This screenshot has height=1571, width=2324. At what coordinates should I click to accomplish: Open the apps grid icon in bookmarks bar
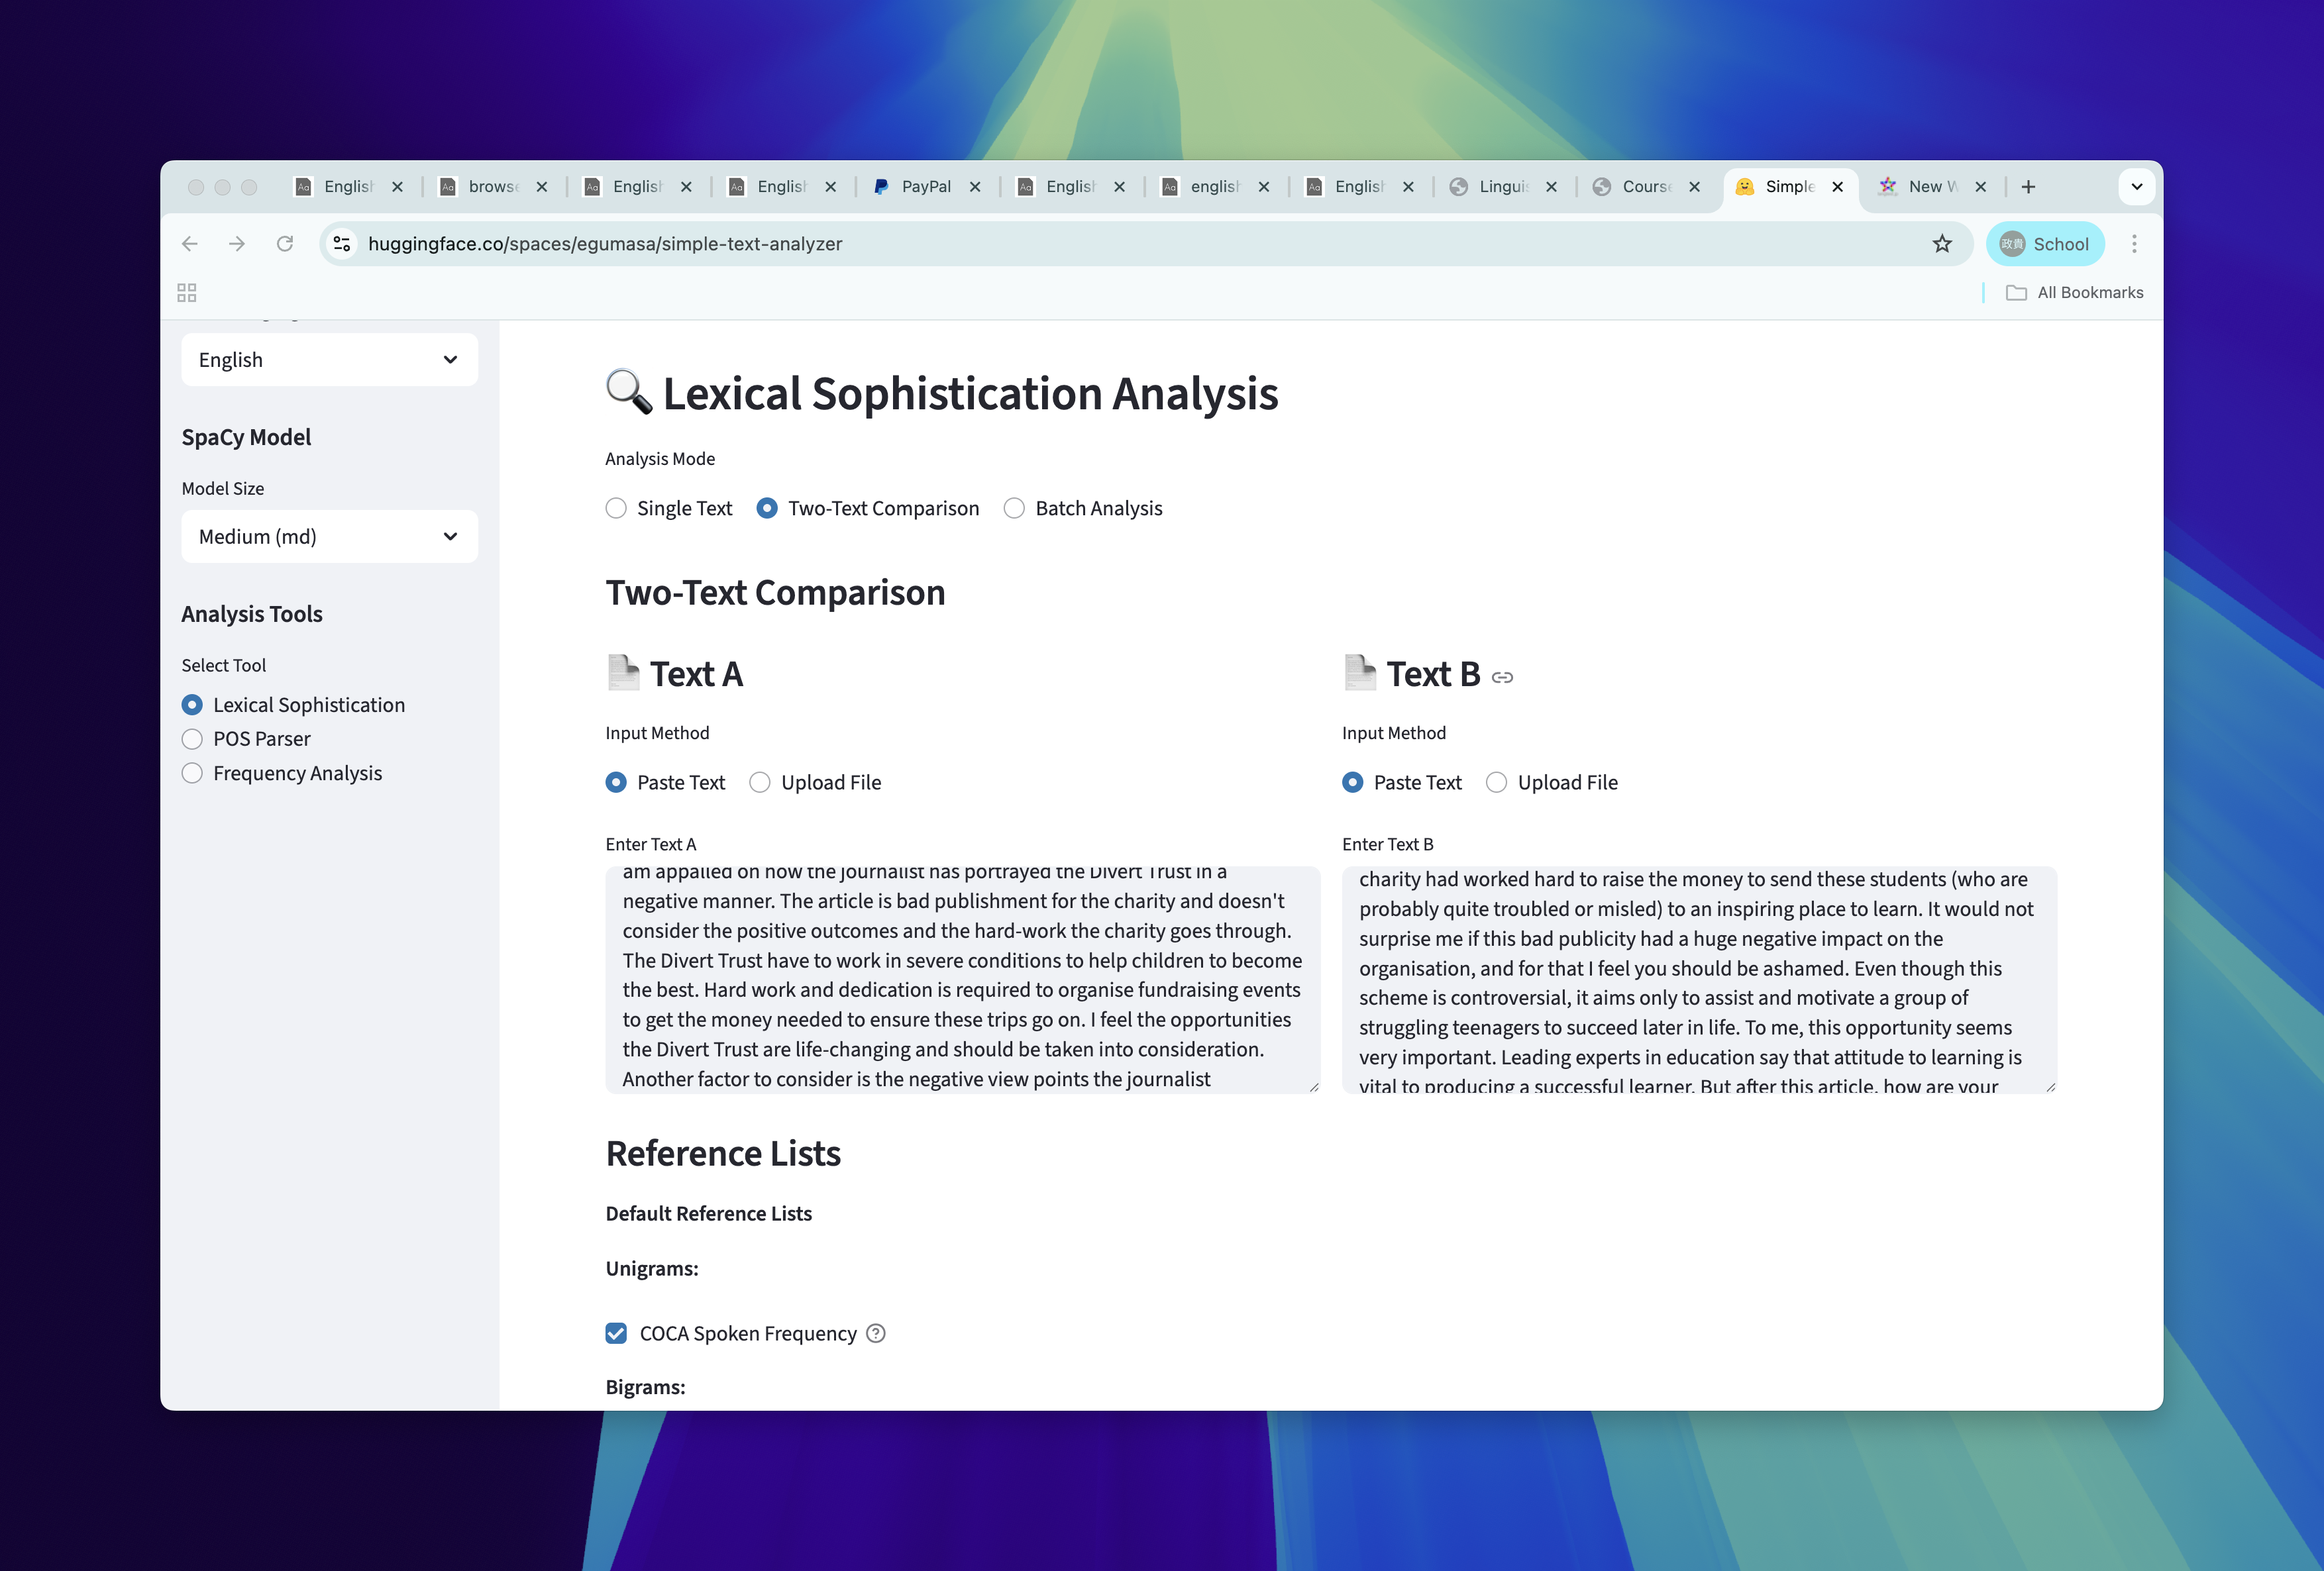click(187, 292)
